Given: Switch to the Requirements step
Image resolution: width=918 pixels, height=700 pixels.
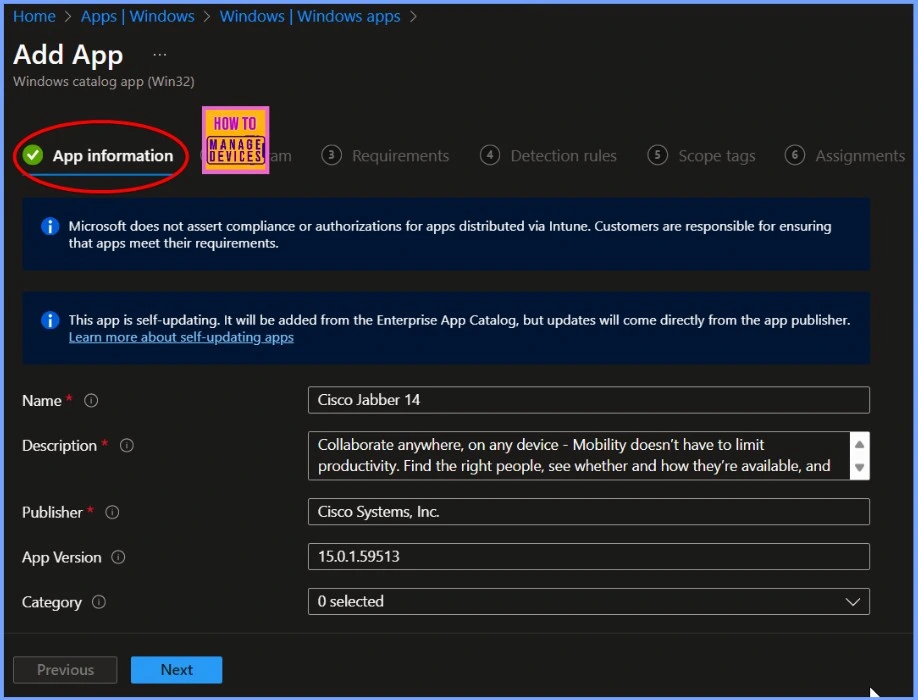Looking at the screenshot, I should pyautogui.click(x=385, y=156).
